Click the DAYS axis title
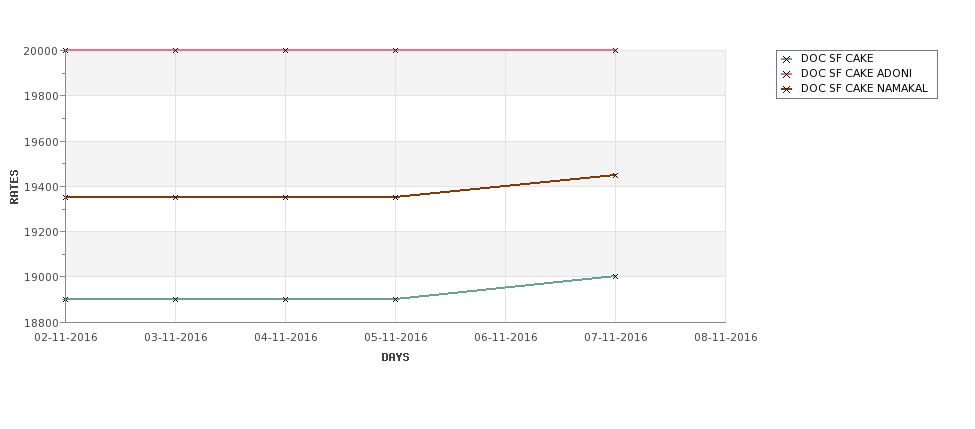This screenshot has height=429, width=975. [395, 358]
